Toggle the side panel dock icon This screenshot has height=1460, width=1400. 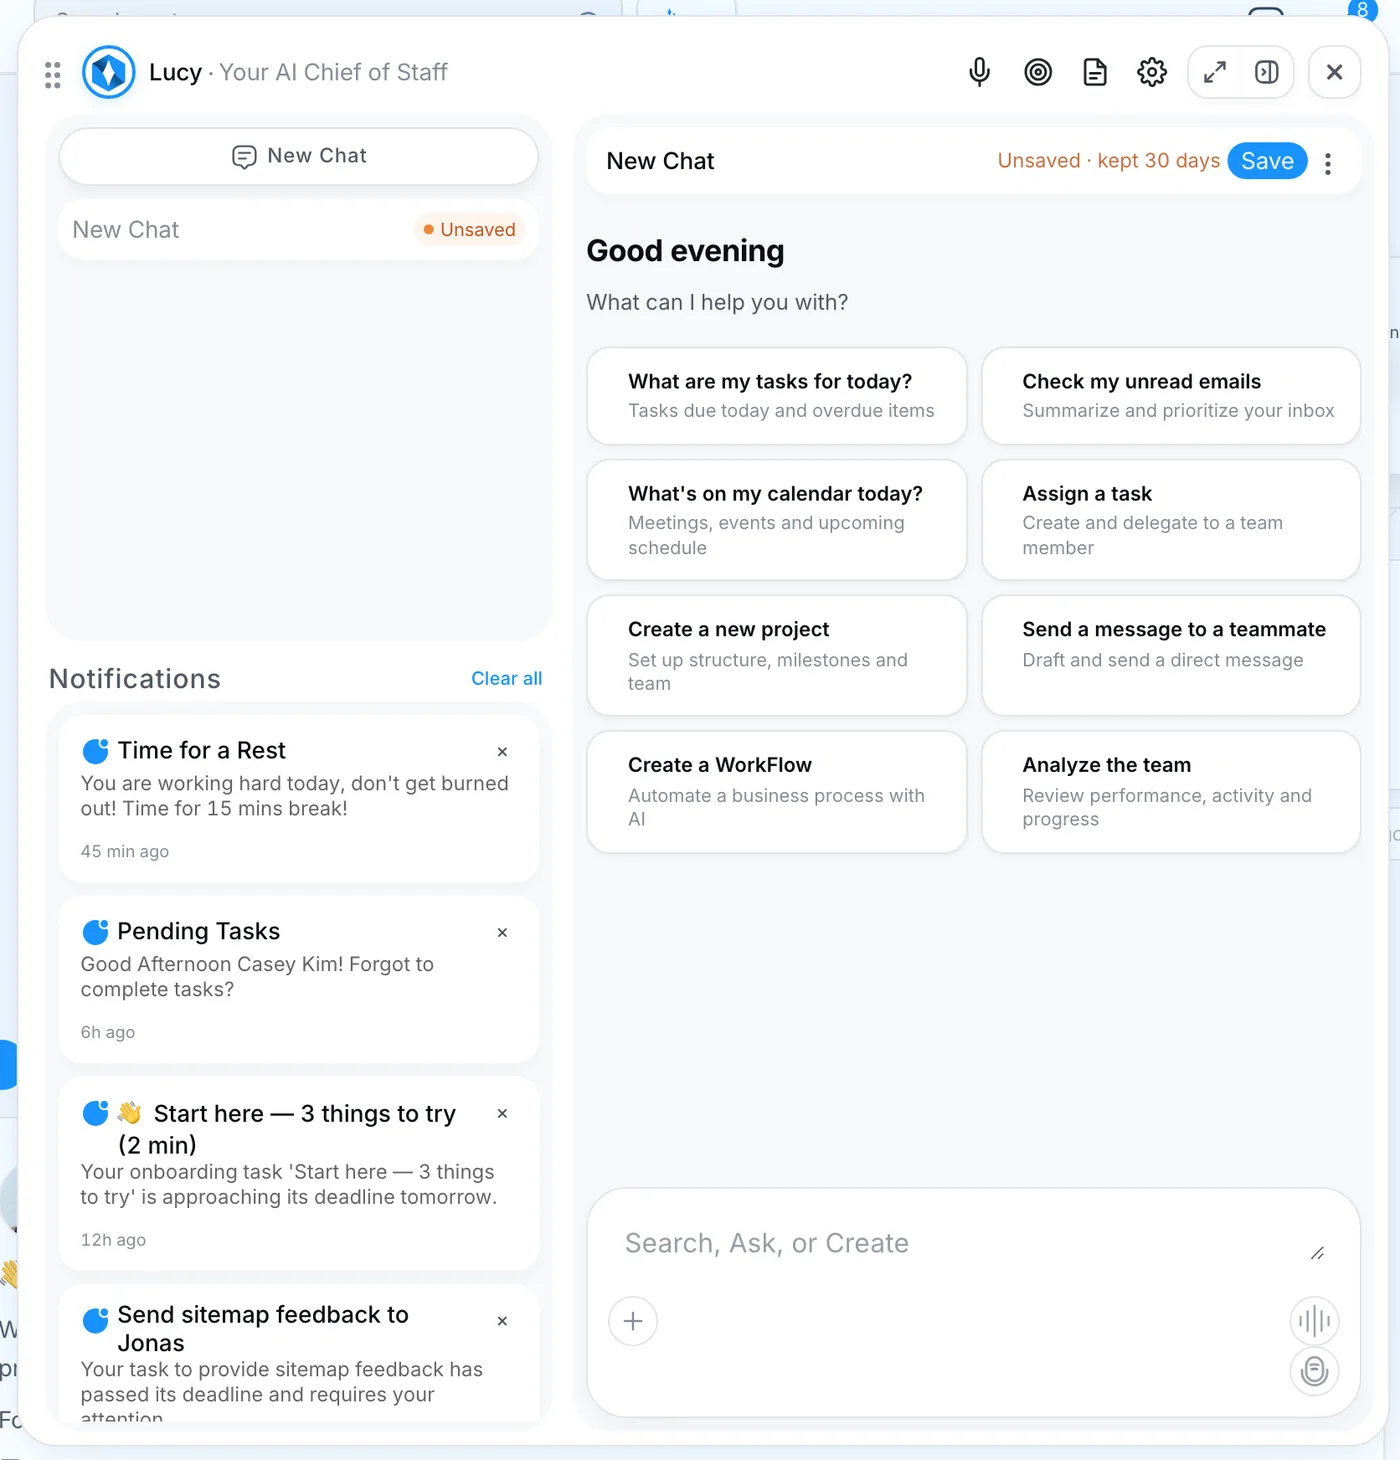click(1266, 72)
